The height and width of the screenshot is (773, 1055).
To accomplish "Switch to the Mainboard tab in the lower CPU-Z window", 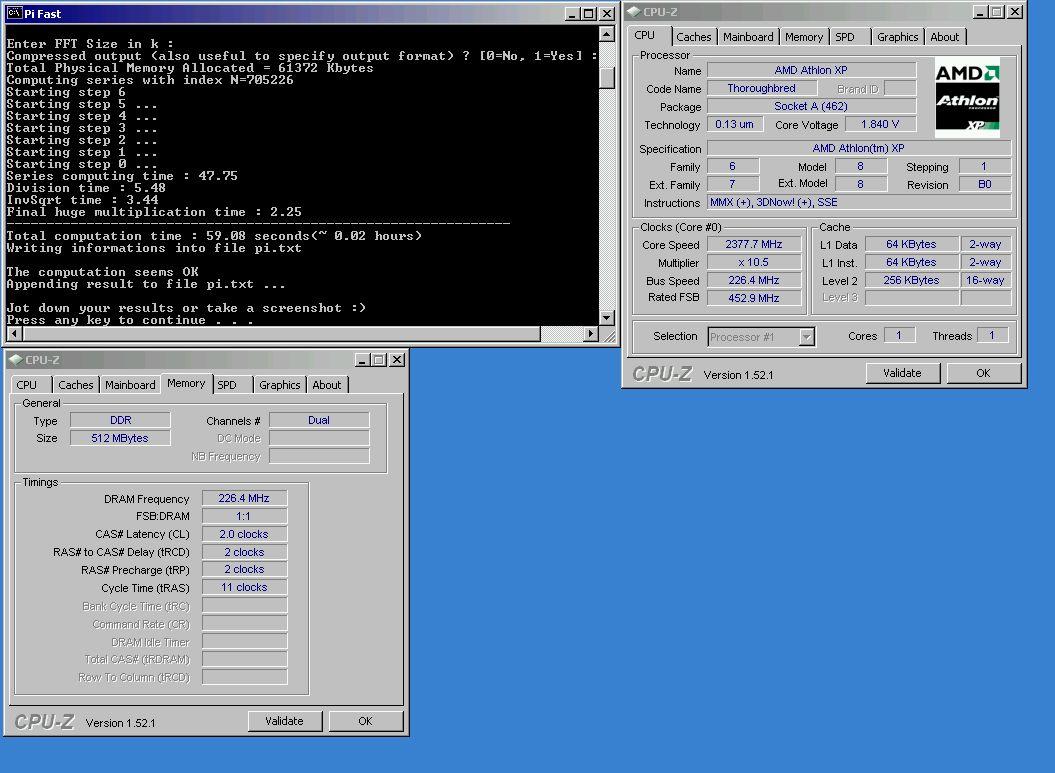I will [x=130, y=385].
